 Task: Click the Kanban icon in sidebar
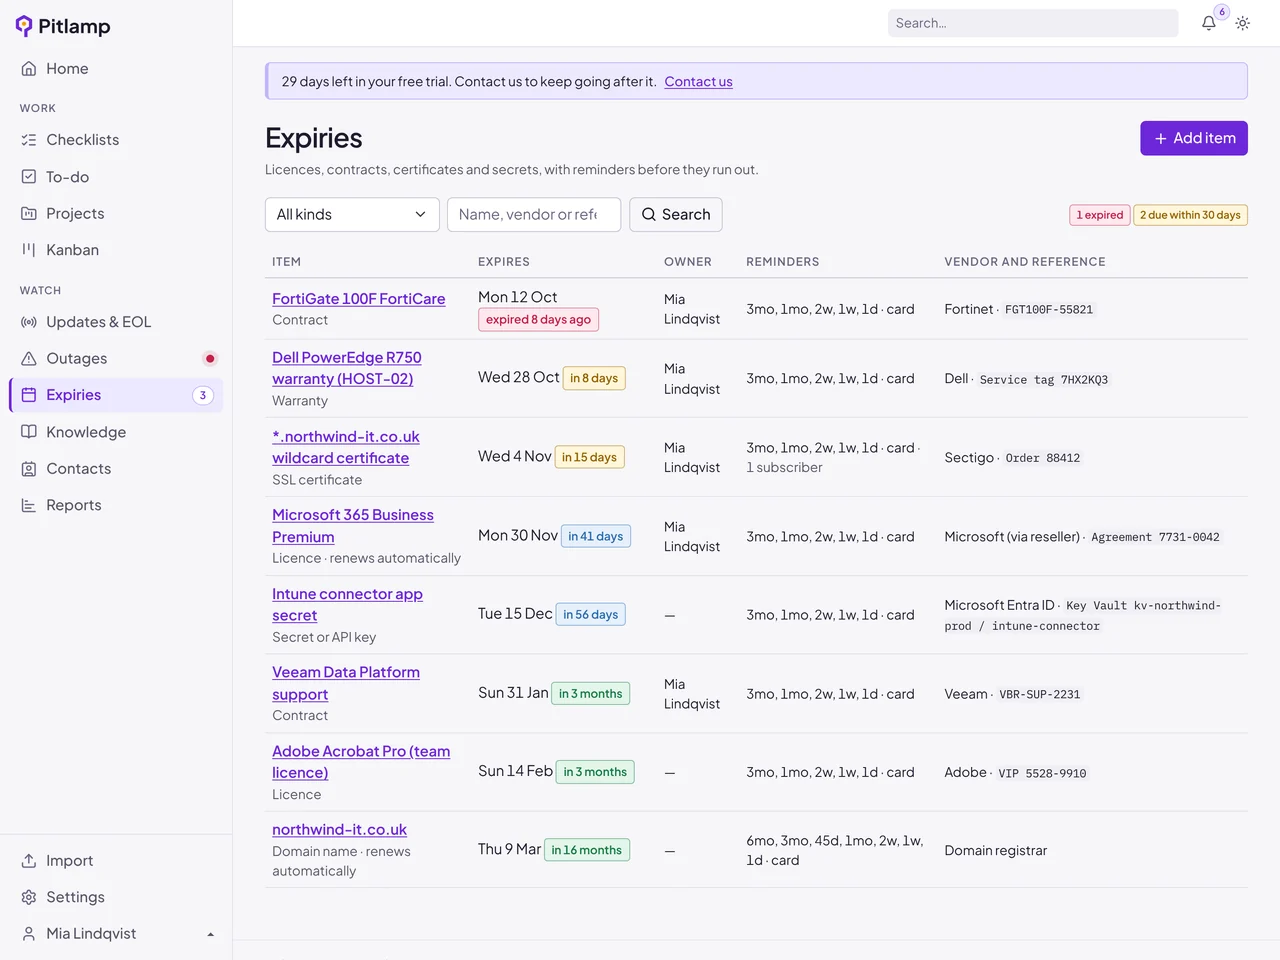point(29,250)
